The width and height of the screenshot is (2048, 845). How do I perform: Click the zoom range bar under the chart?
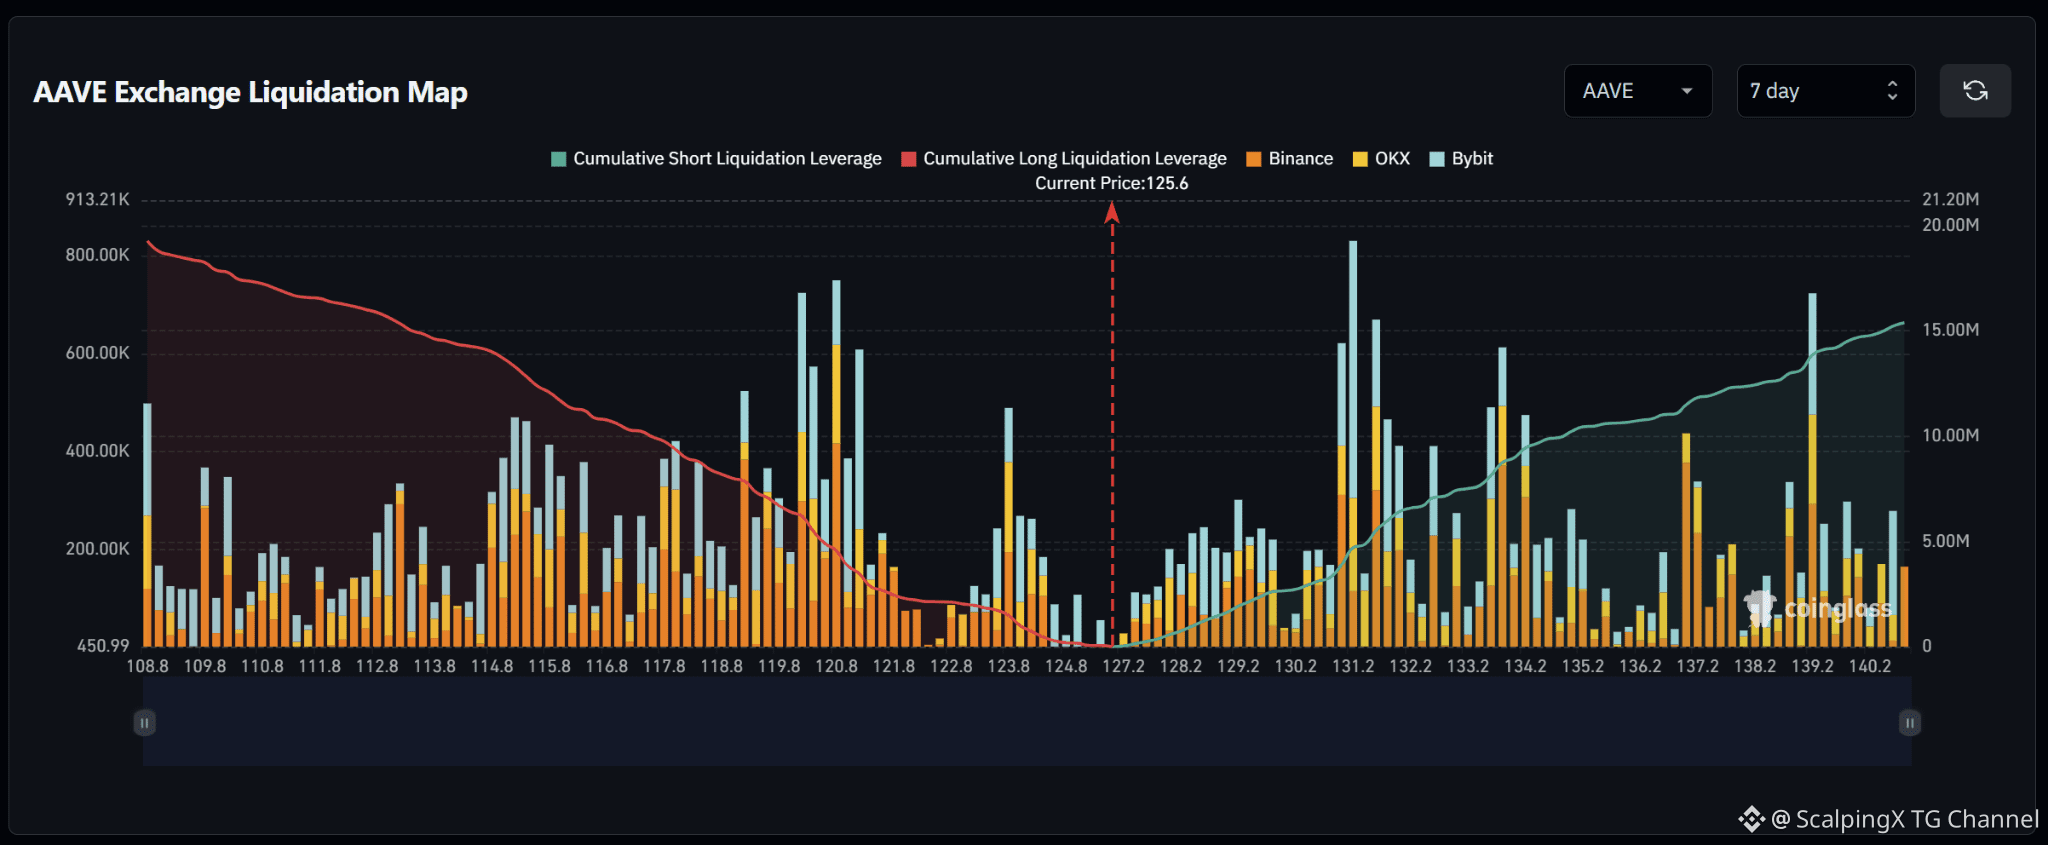(1027, 722)
